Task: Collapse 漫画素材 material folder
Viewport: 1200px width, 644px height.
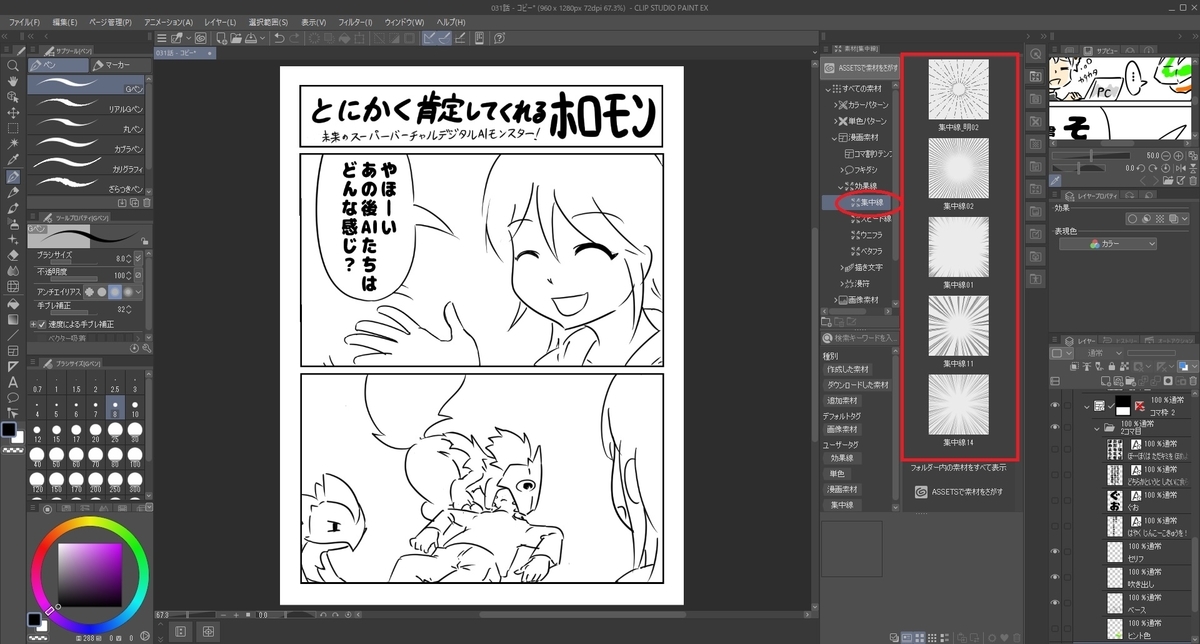Action: pyautogui.click(x=834, y=138)
